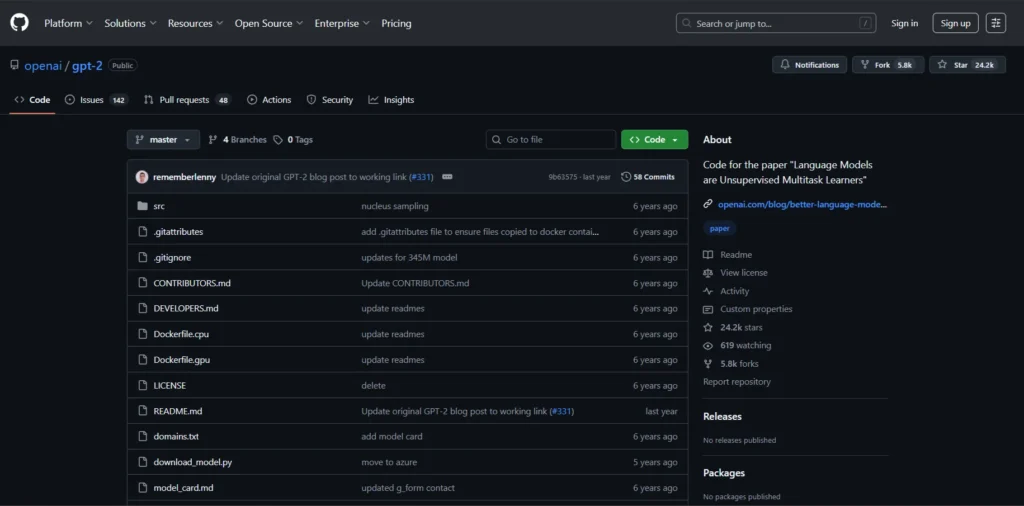Expand commit message ellipsis button

pos(447,177)
